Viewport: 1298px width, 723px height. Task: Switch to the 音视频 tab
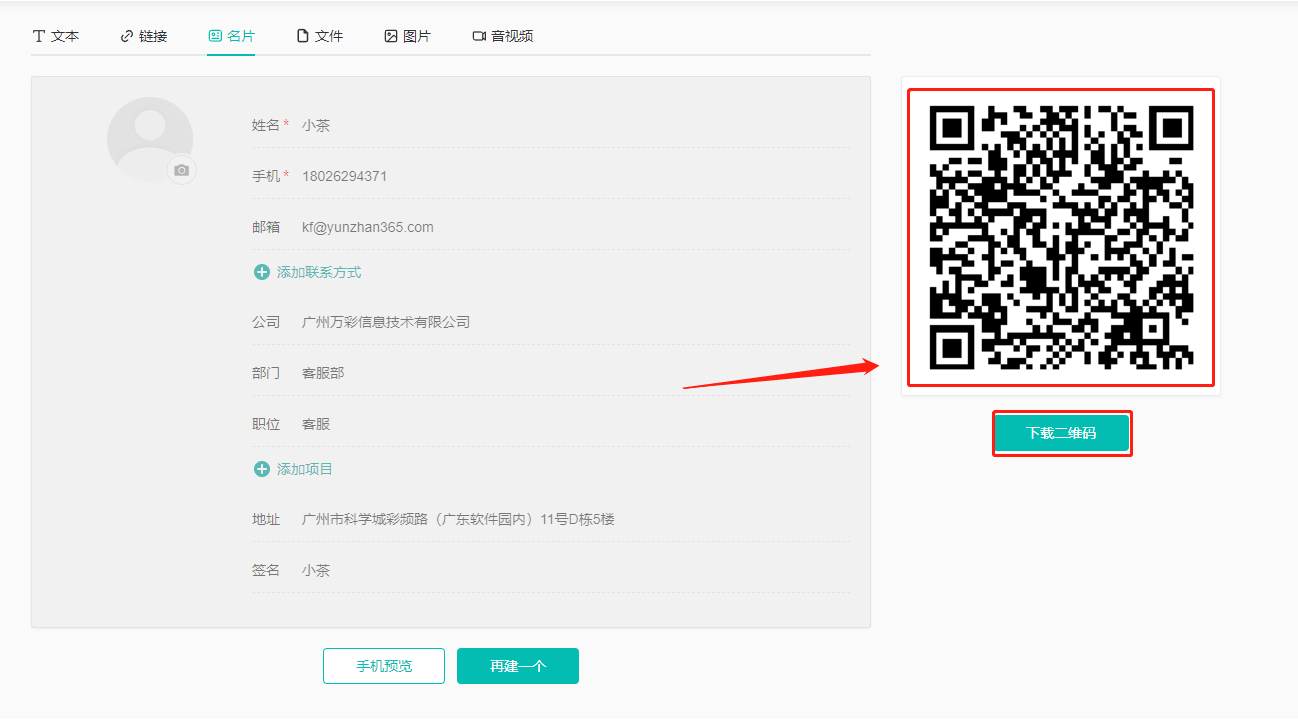[x=502, y=36]
